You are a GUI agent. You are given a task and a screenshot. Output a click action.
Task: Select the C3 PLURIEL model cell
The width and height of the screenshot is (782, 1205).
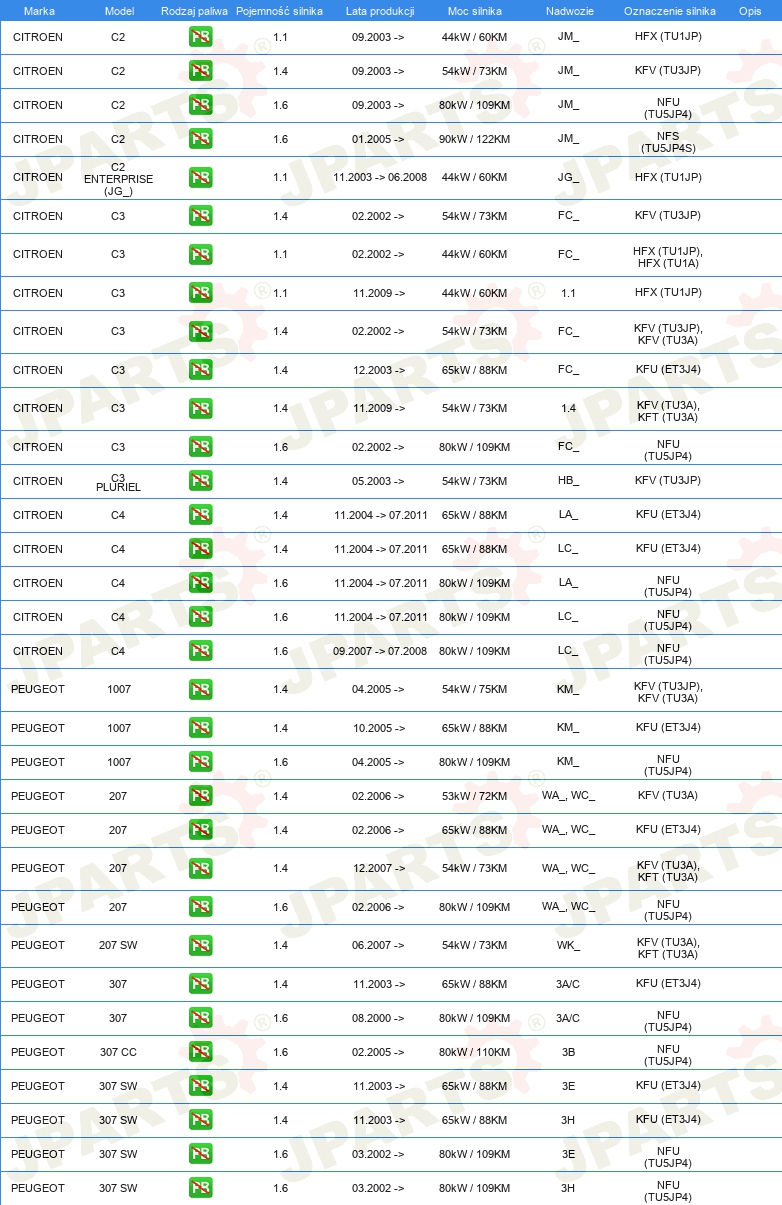(x=118, y=481)
